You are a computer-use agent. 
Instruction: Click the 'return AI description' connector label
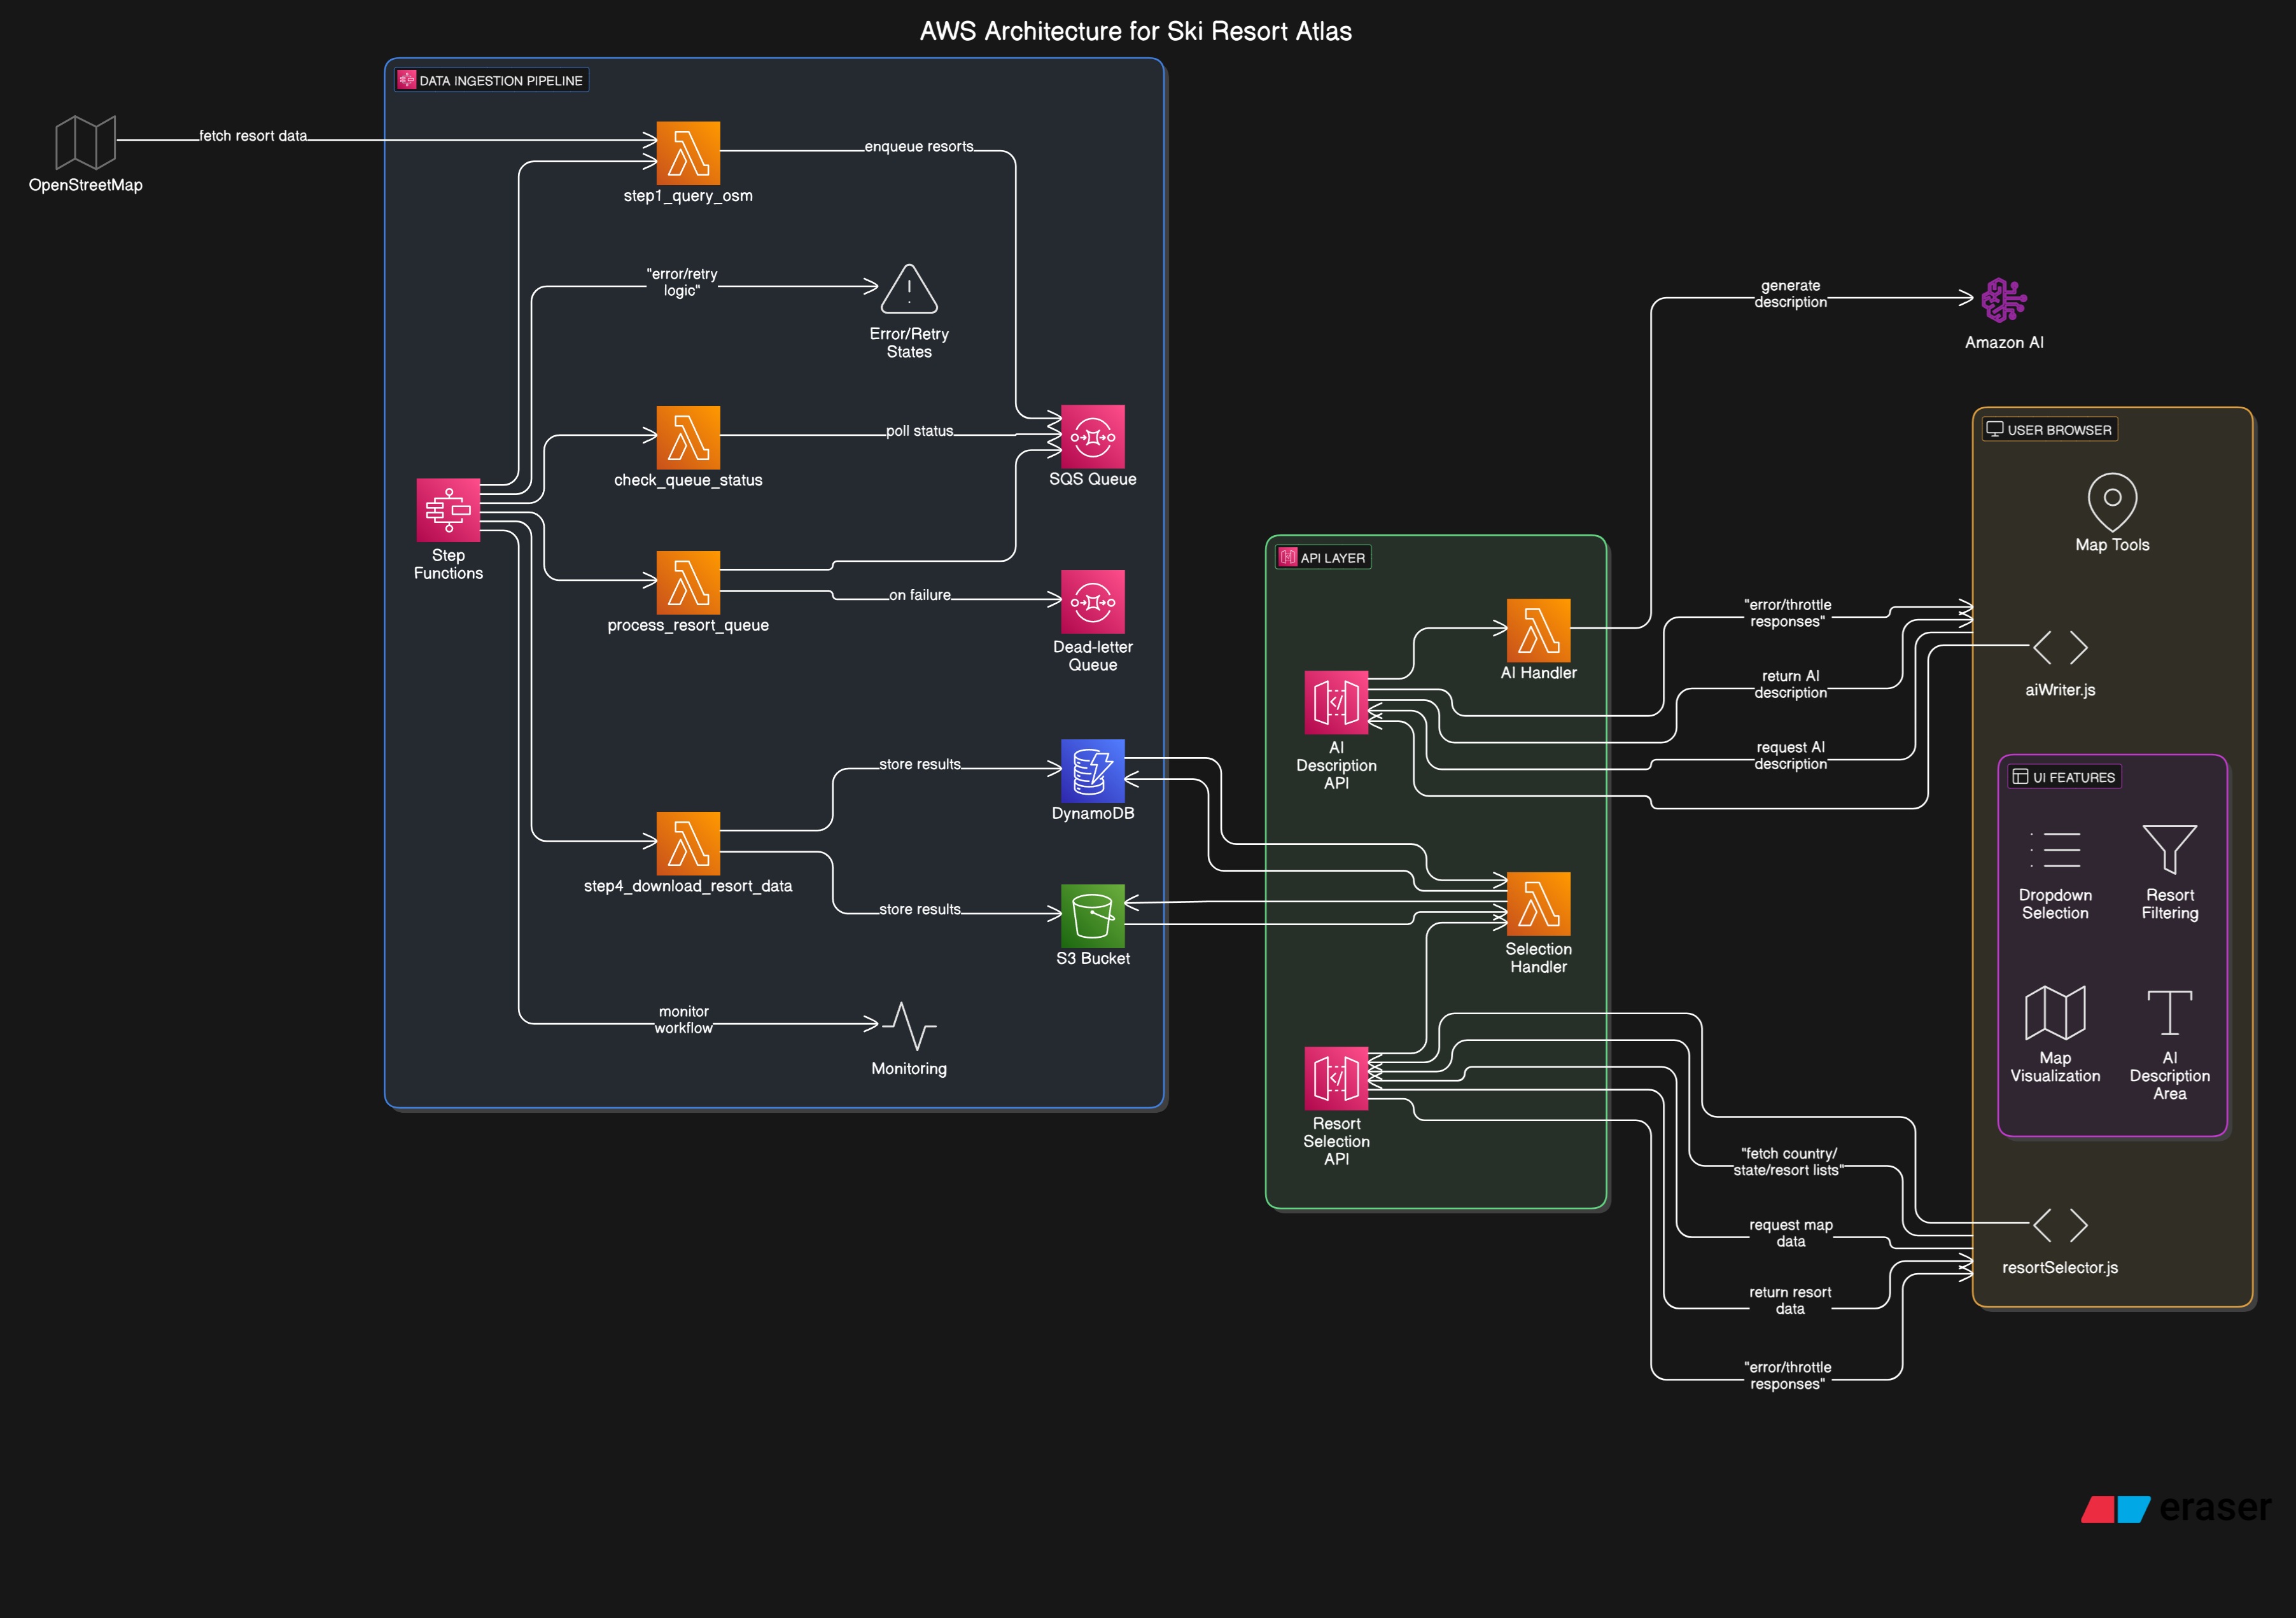(x=1790, y=684)
